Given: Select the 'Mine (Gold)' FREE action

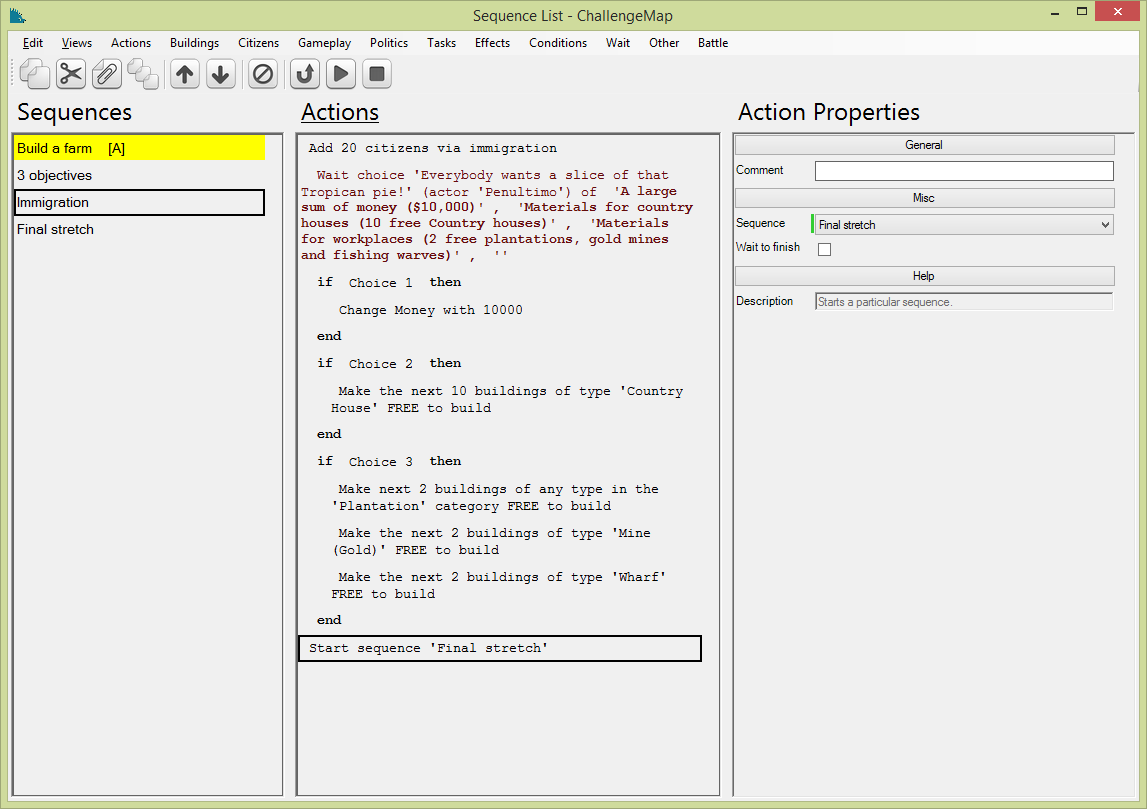Looking at the screenshot, I should [491, 541].
